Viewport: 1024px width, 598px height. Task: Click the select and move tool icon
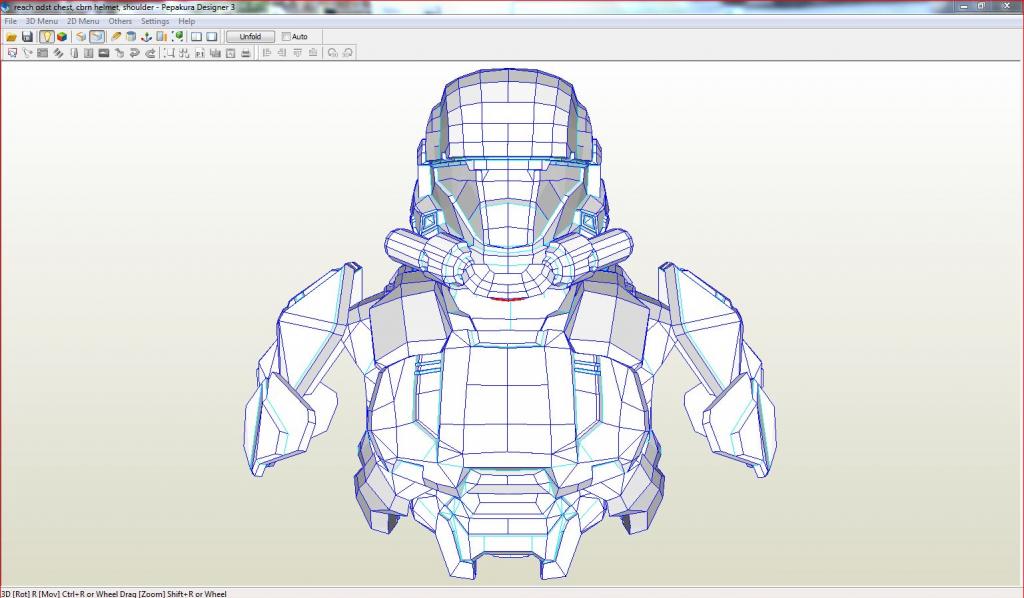click(x=12, y=53)
